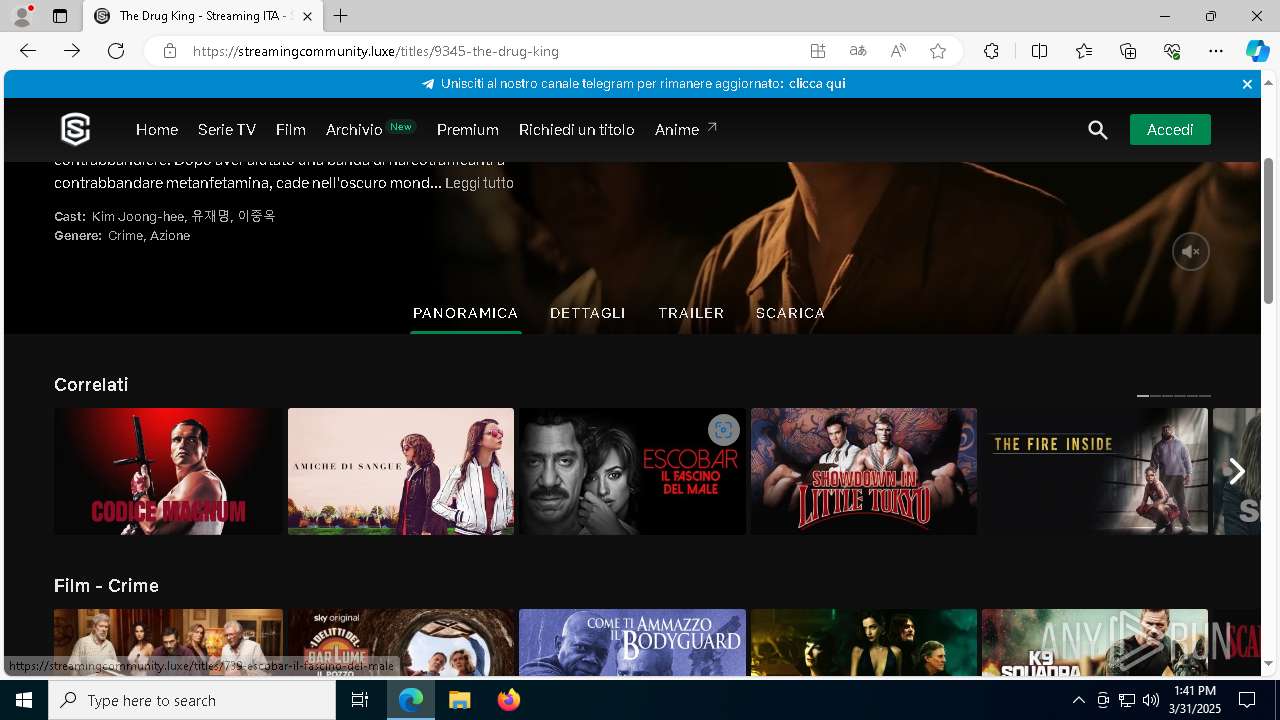Show hidden system tray icons chevron
1280x720 pixels.
click(x=1078, y=700)
